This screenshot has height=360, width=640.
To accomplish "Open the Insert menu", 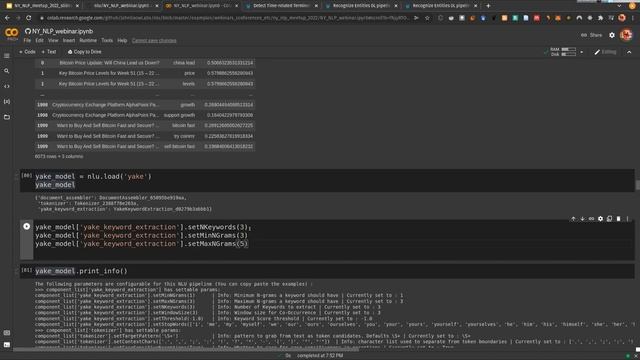I will click(x=69, y=40).
